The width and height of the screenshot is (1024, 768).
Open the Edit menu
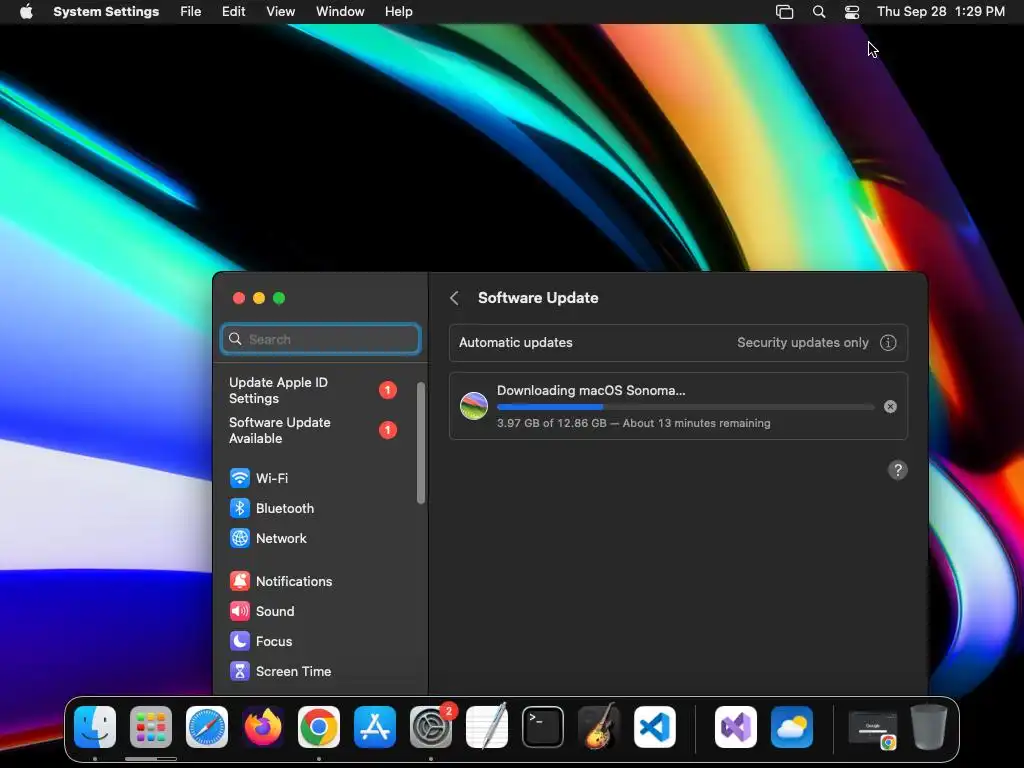(233, 12)
